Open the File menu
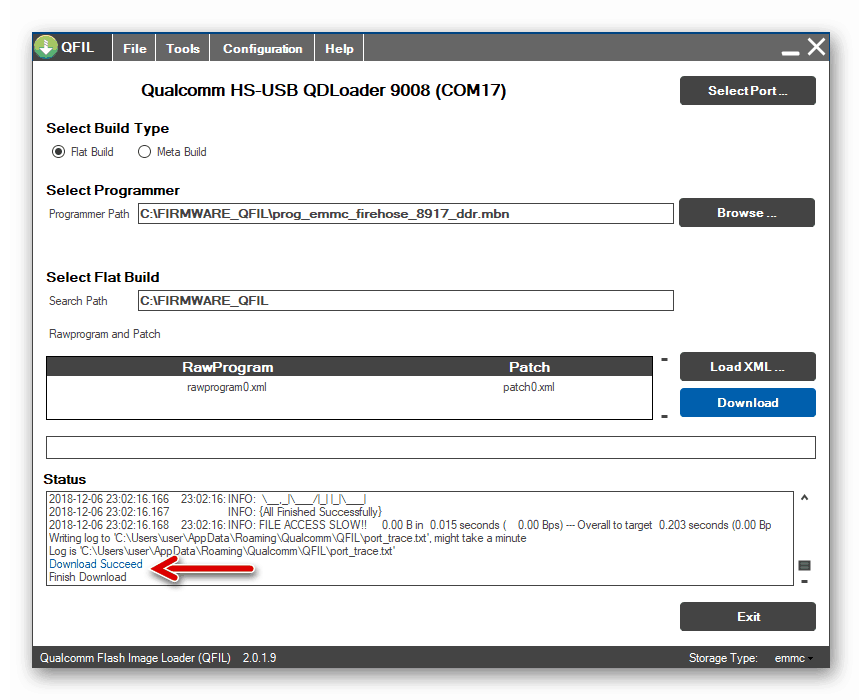The width and height of the screenshot is (862, 700). [135, 48]
